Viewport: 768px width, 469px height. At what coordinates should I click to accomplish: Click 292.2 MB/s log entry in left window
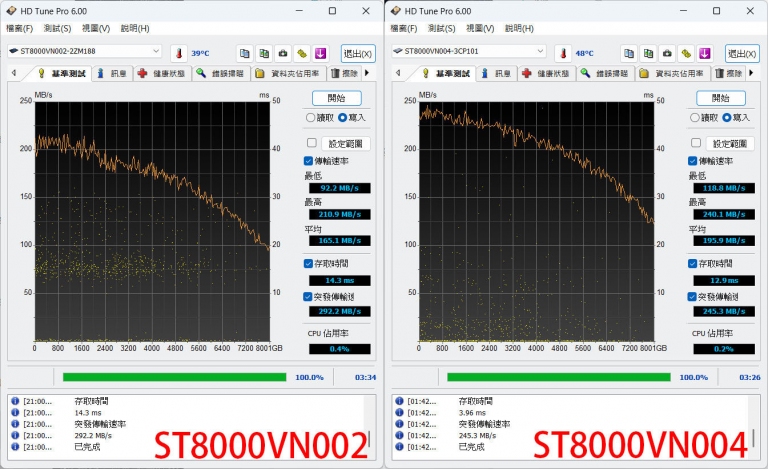[x=93, y=435]
